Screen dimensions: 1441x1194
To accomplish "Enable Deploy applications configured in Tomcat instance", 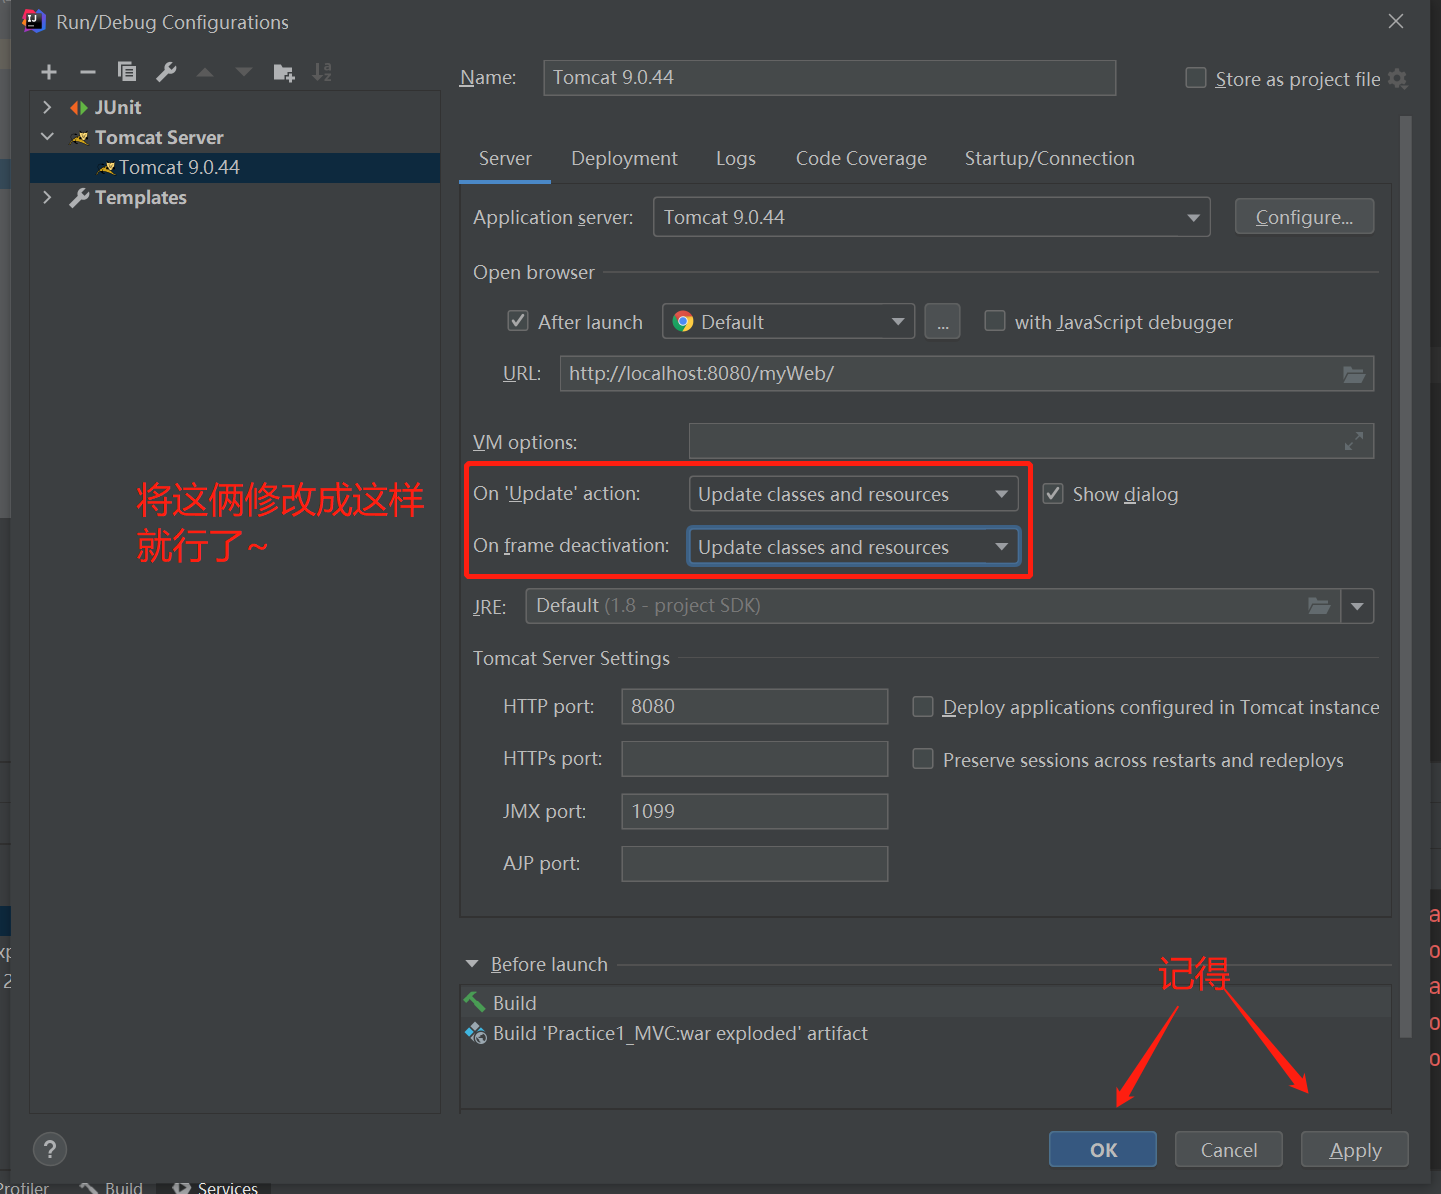I will pos(923,707).
